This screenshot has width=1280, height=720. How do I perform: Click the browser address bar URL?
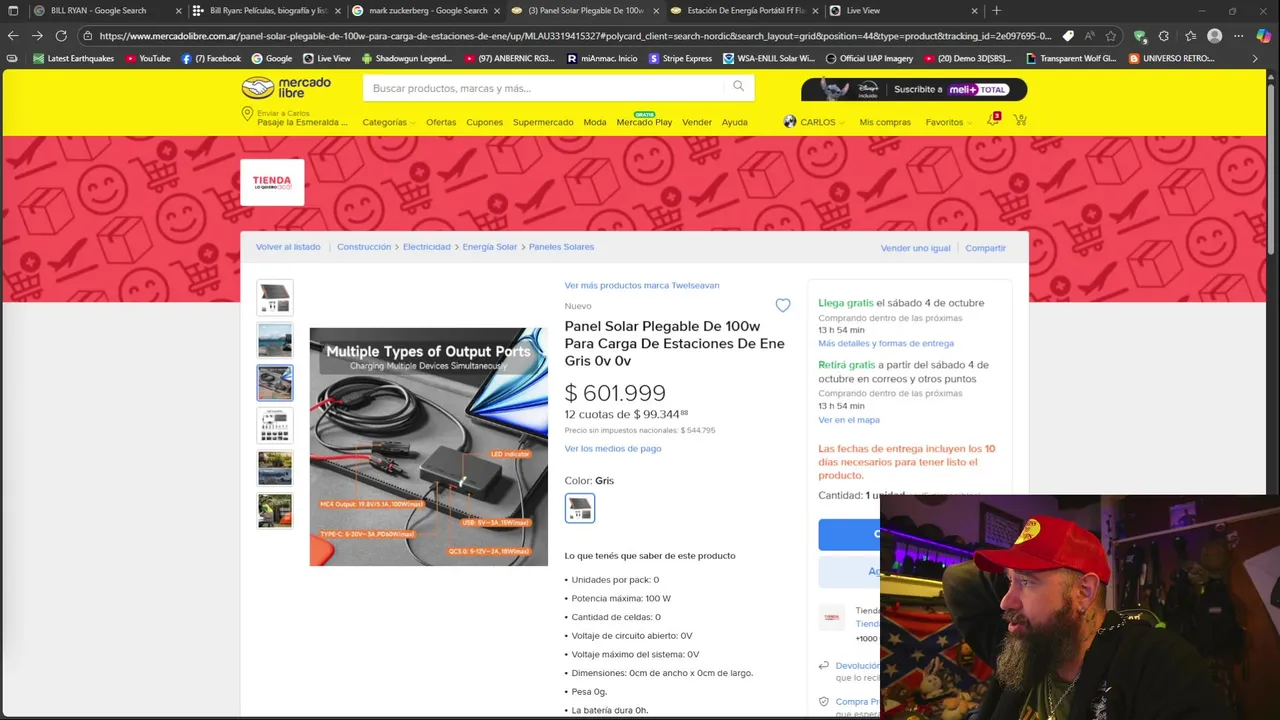tap(575, 36)
